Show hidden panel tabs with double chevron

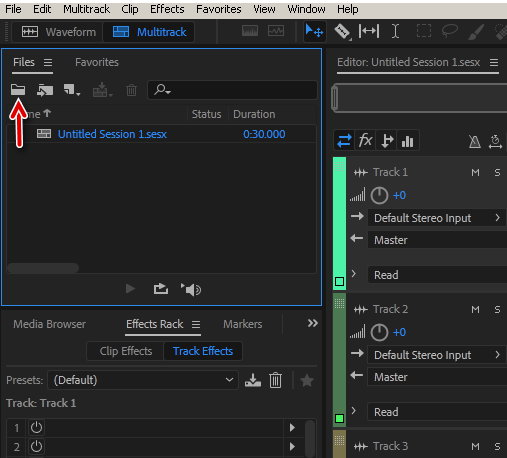[x=313, y=323]
